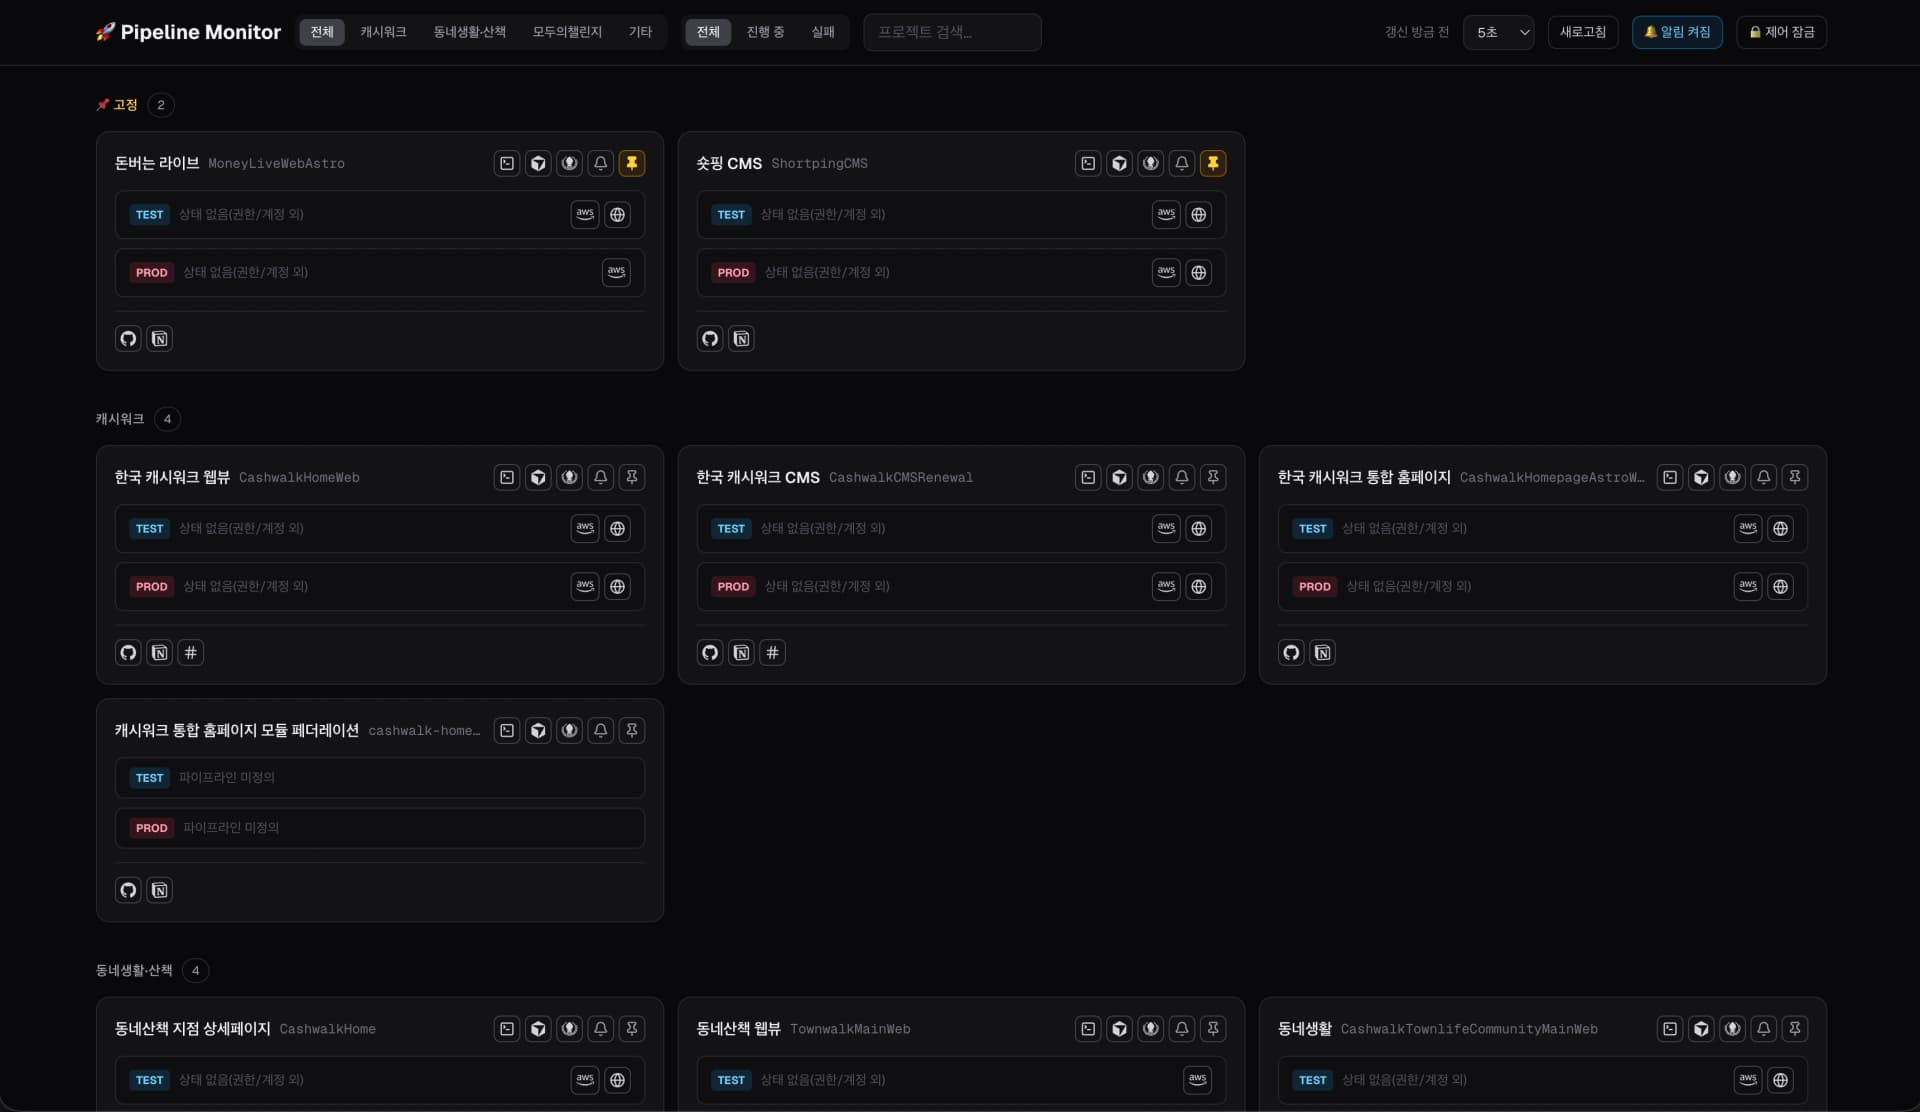Focus the 프로젝트 검색 search field
Image resolution: width=1920 pixels, height=1112 pixels.
pyautogui.click(x=952, y=32)
